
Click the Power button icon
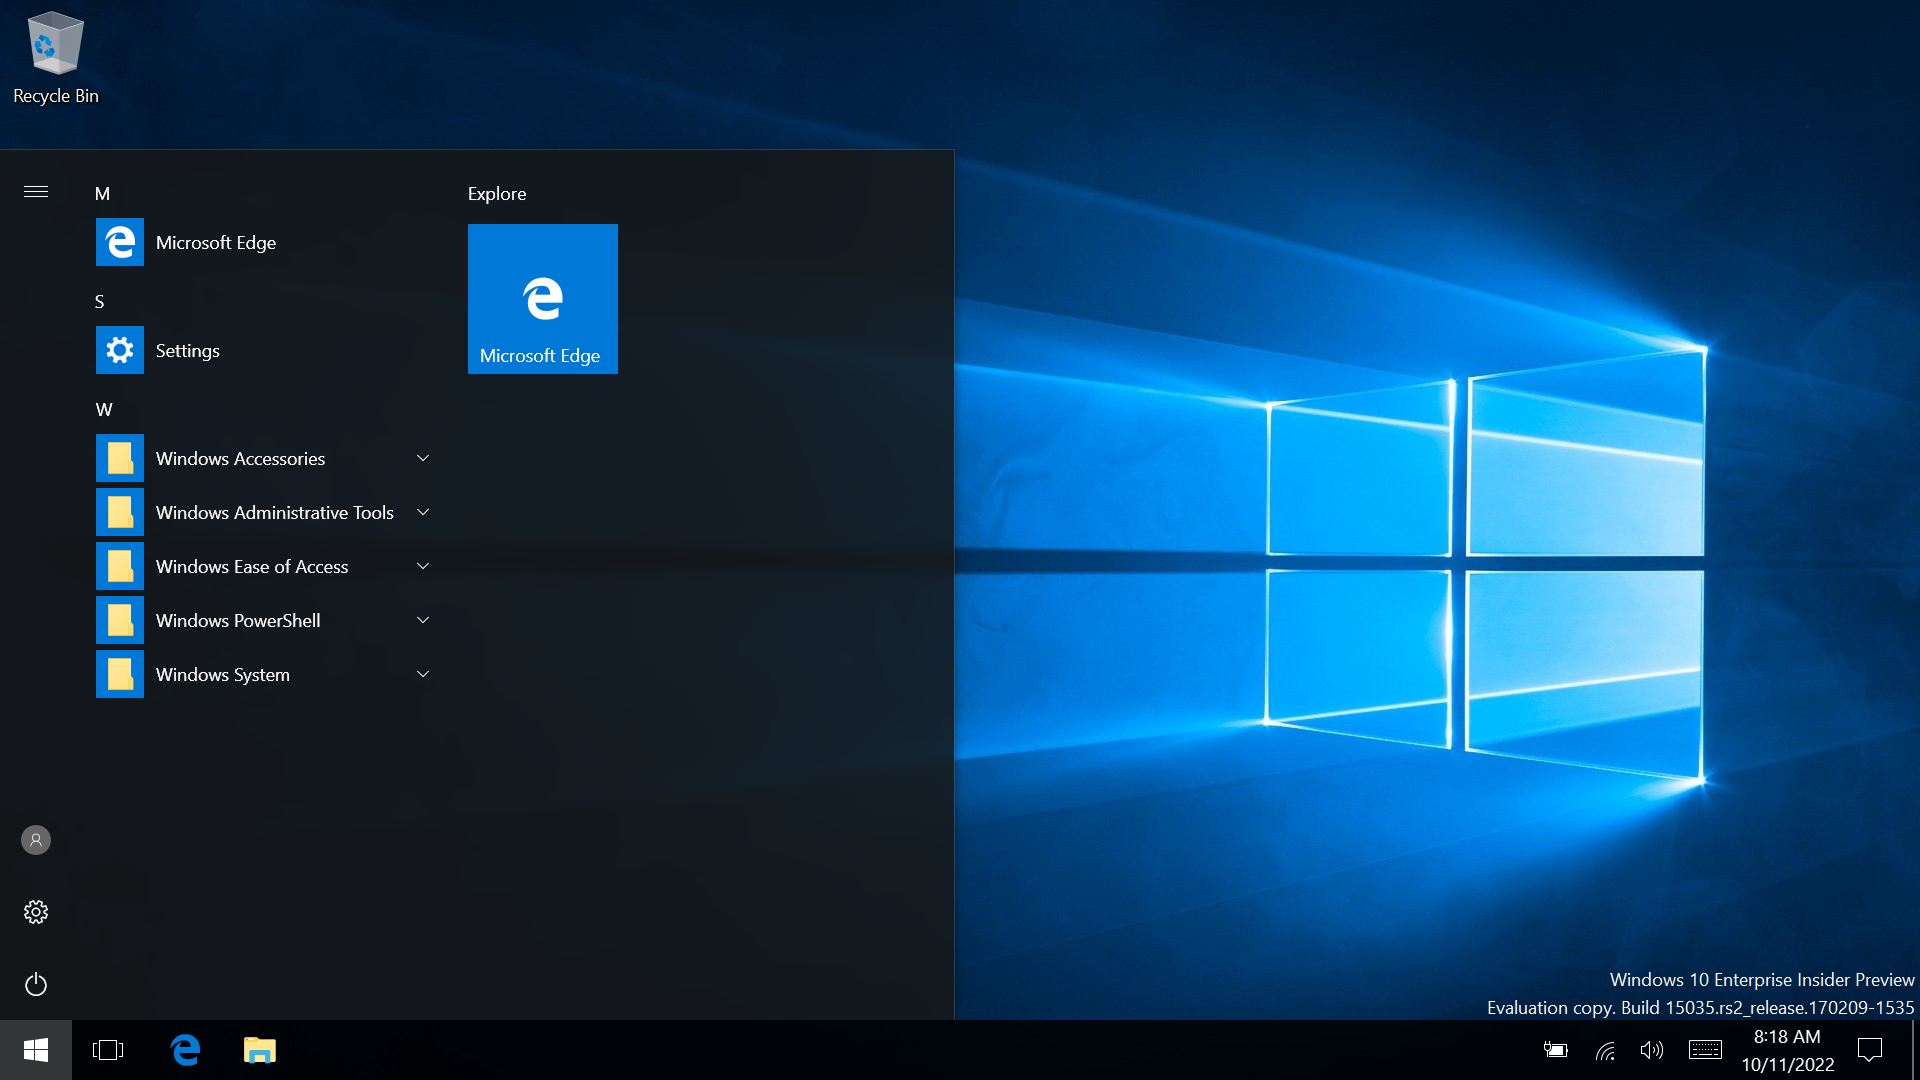pos(36,985)
